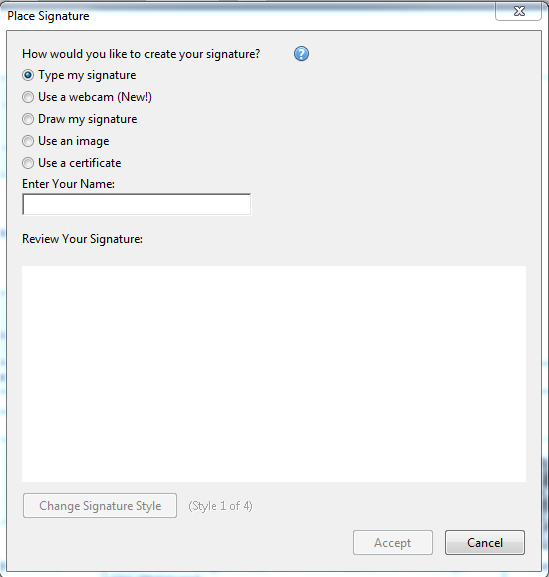549x577 pixels.
Task: Cancel the signature dialog
Action: click(x=485, y=542)
